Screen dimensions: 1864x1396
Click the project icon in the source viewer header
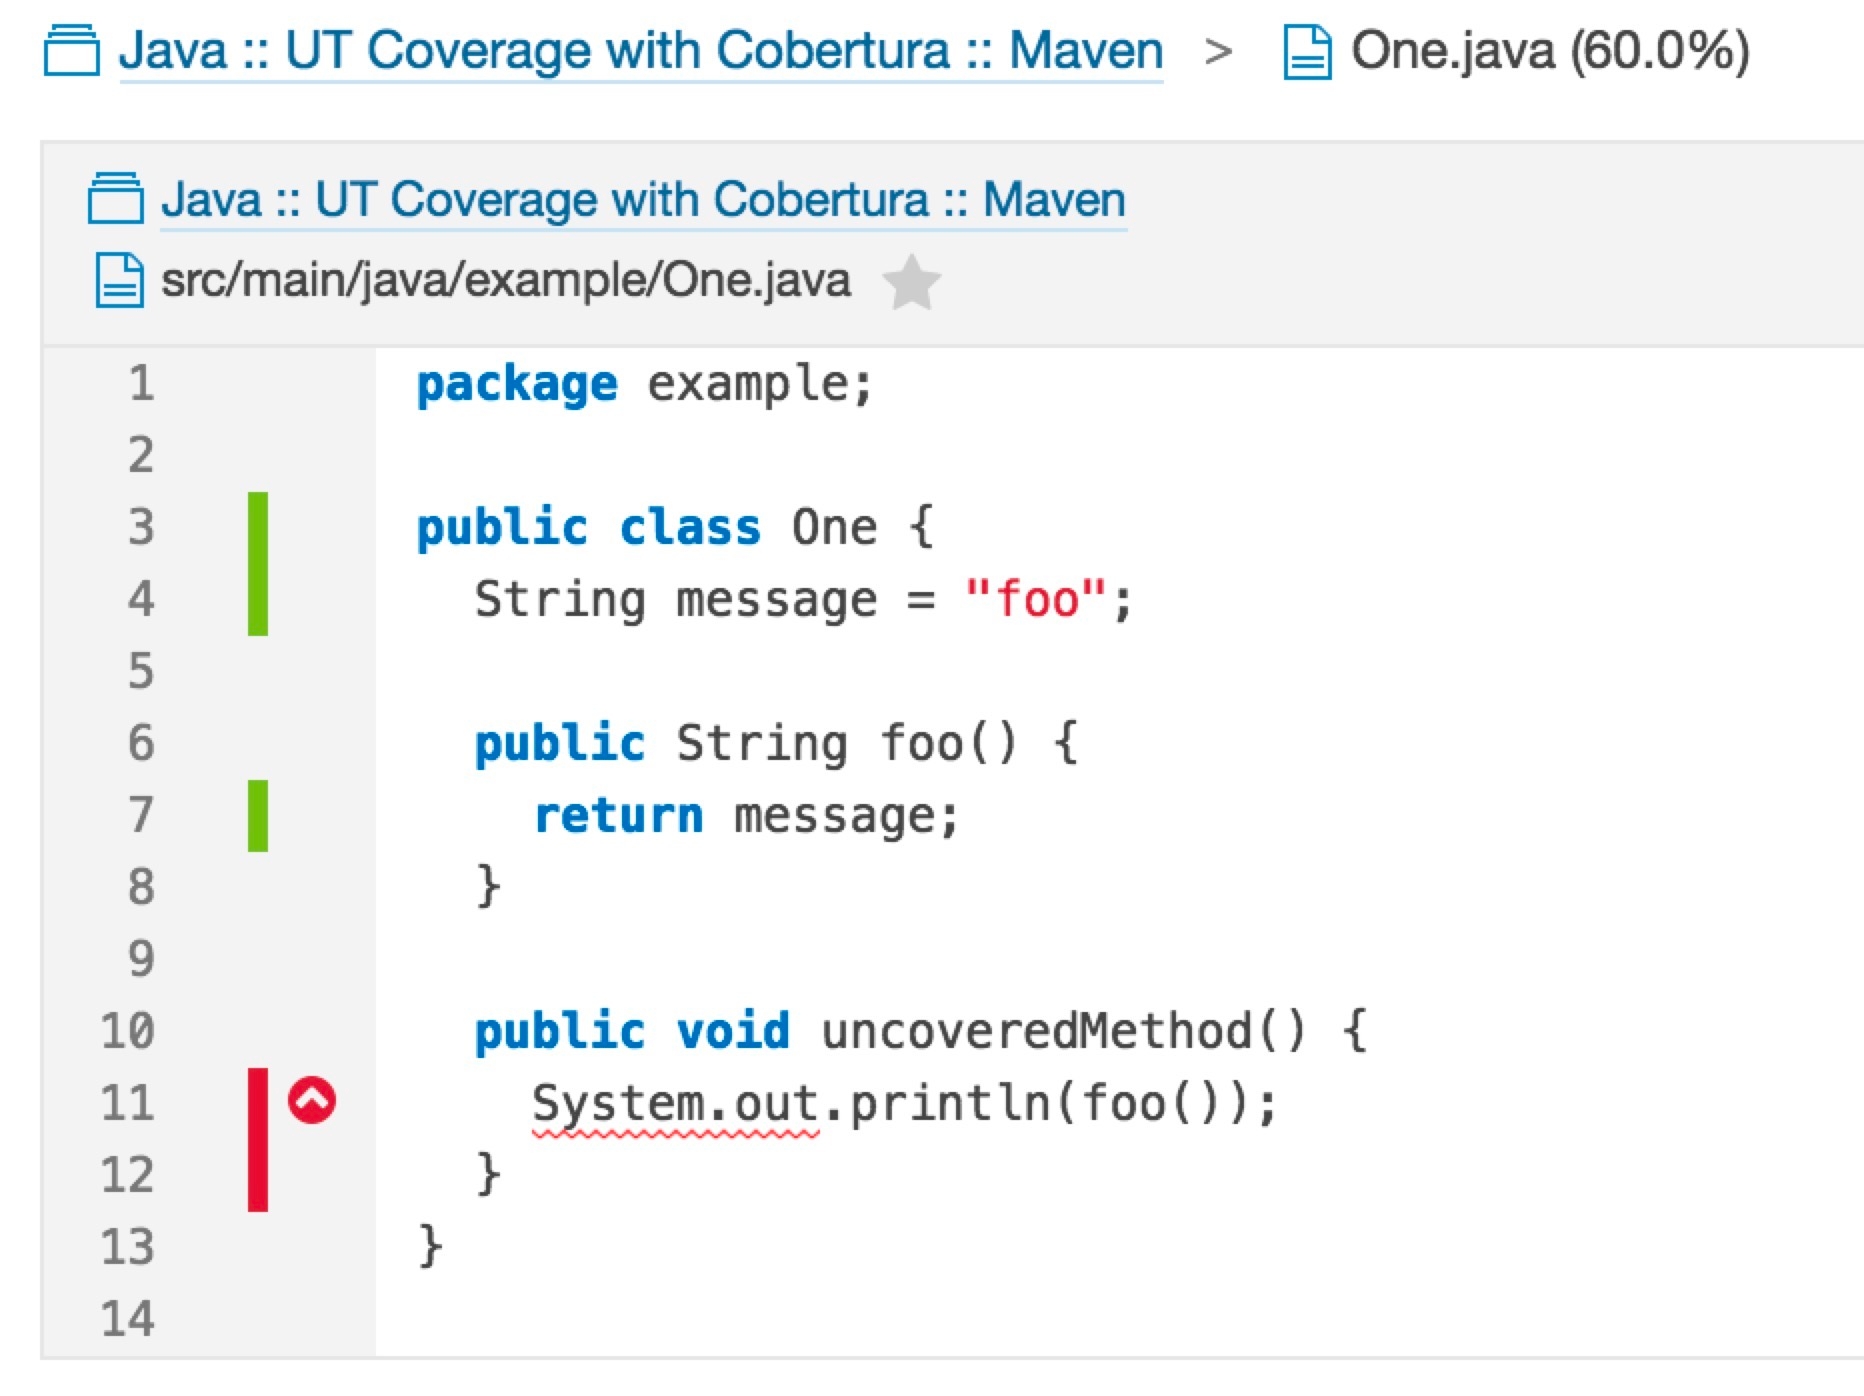tap(115, 198)
